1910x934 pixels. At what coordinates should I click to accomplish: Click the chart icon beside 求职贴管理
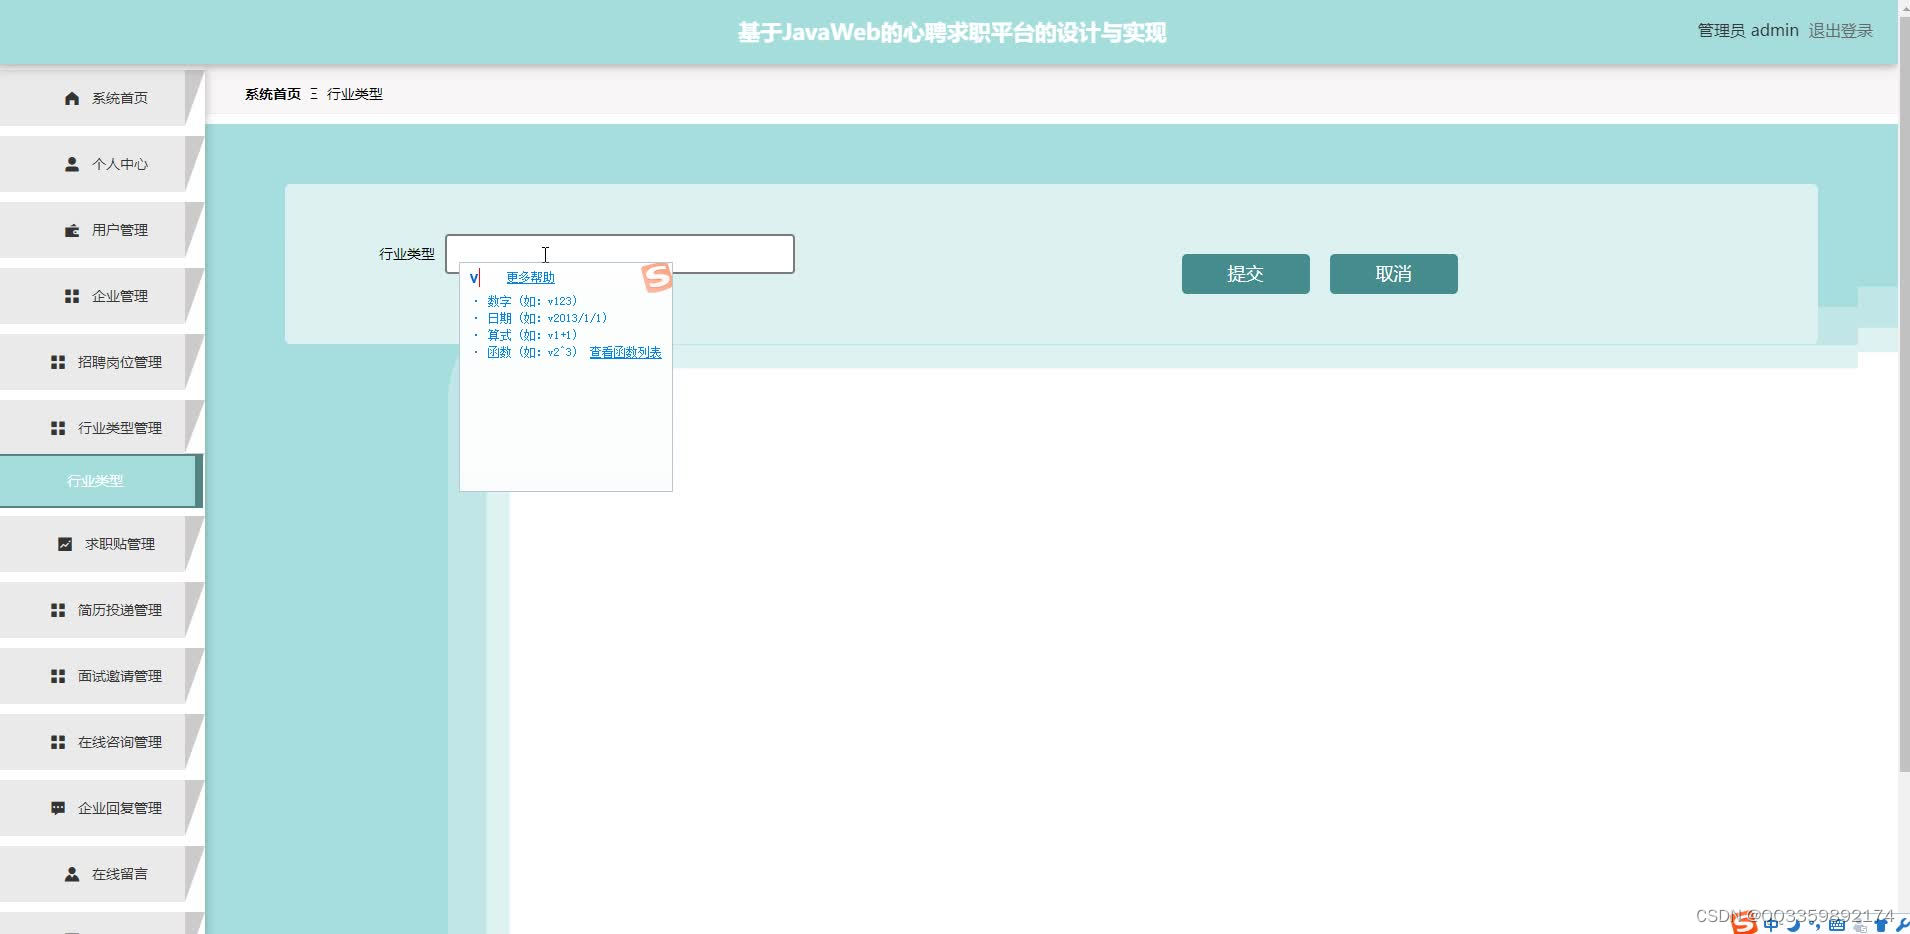coord(65,544)
